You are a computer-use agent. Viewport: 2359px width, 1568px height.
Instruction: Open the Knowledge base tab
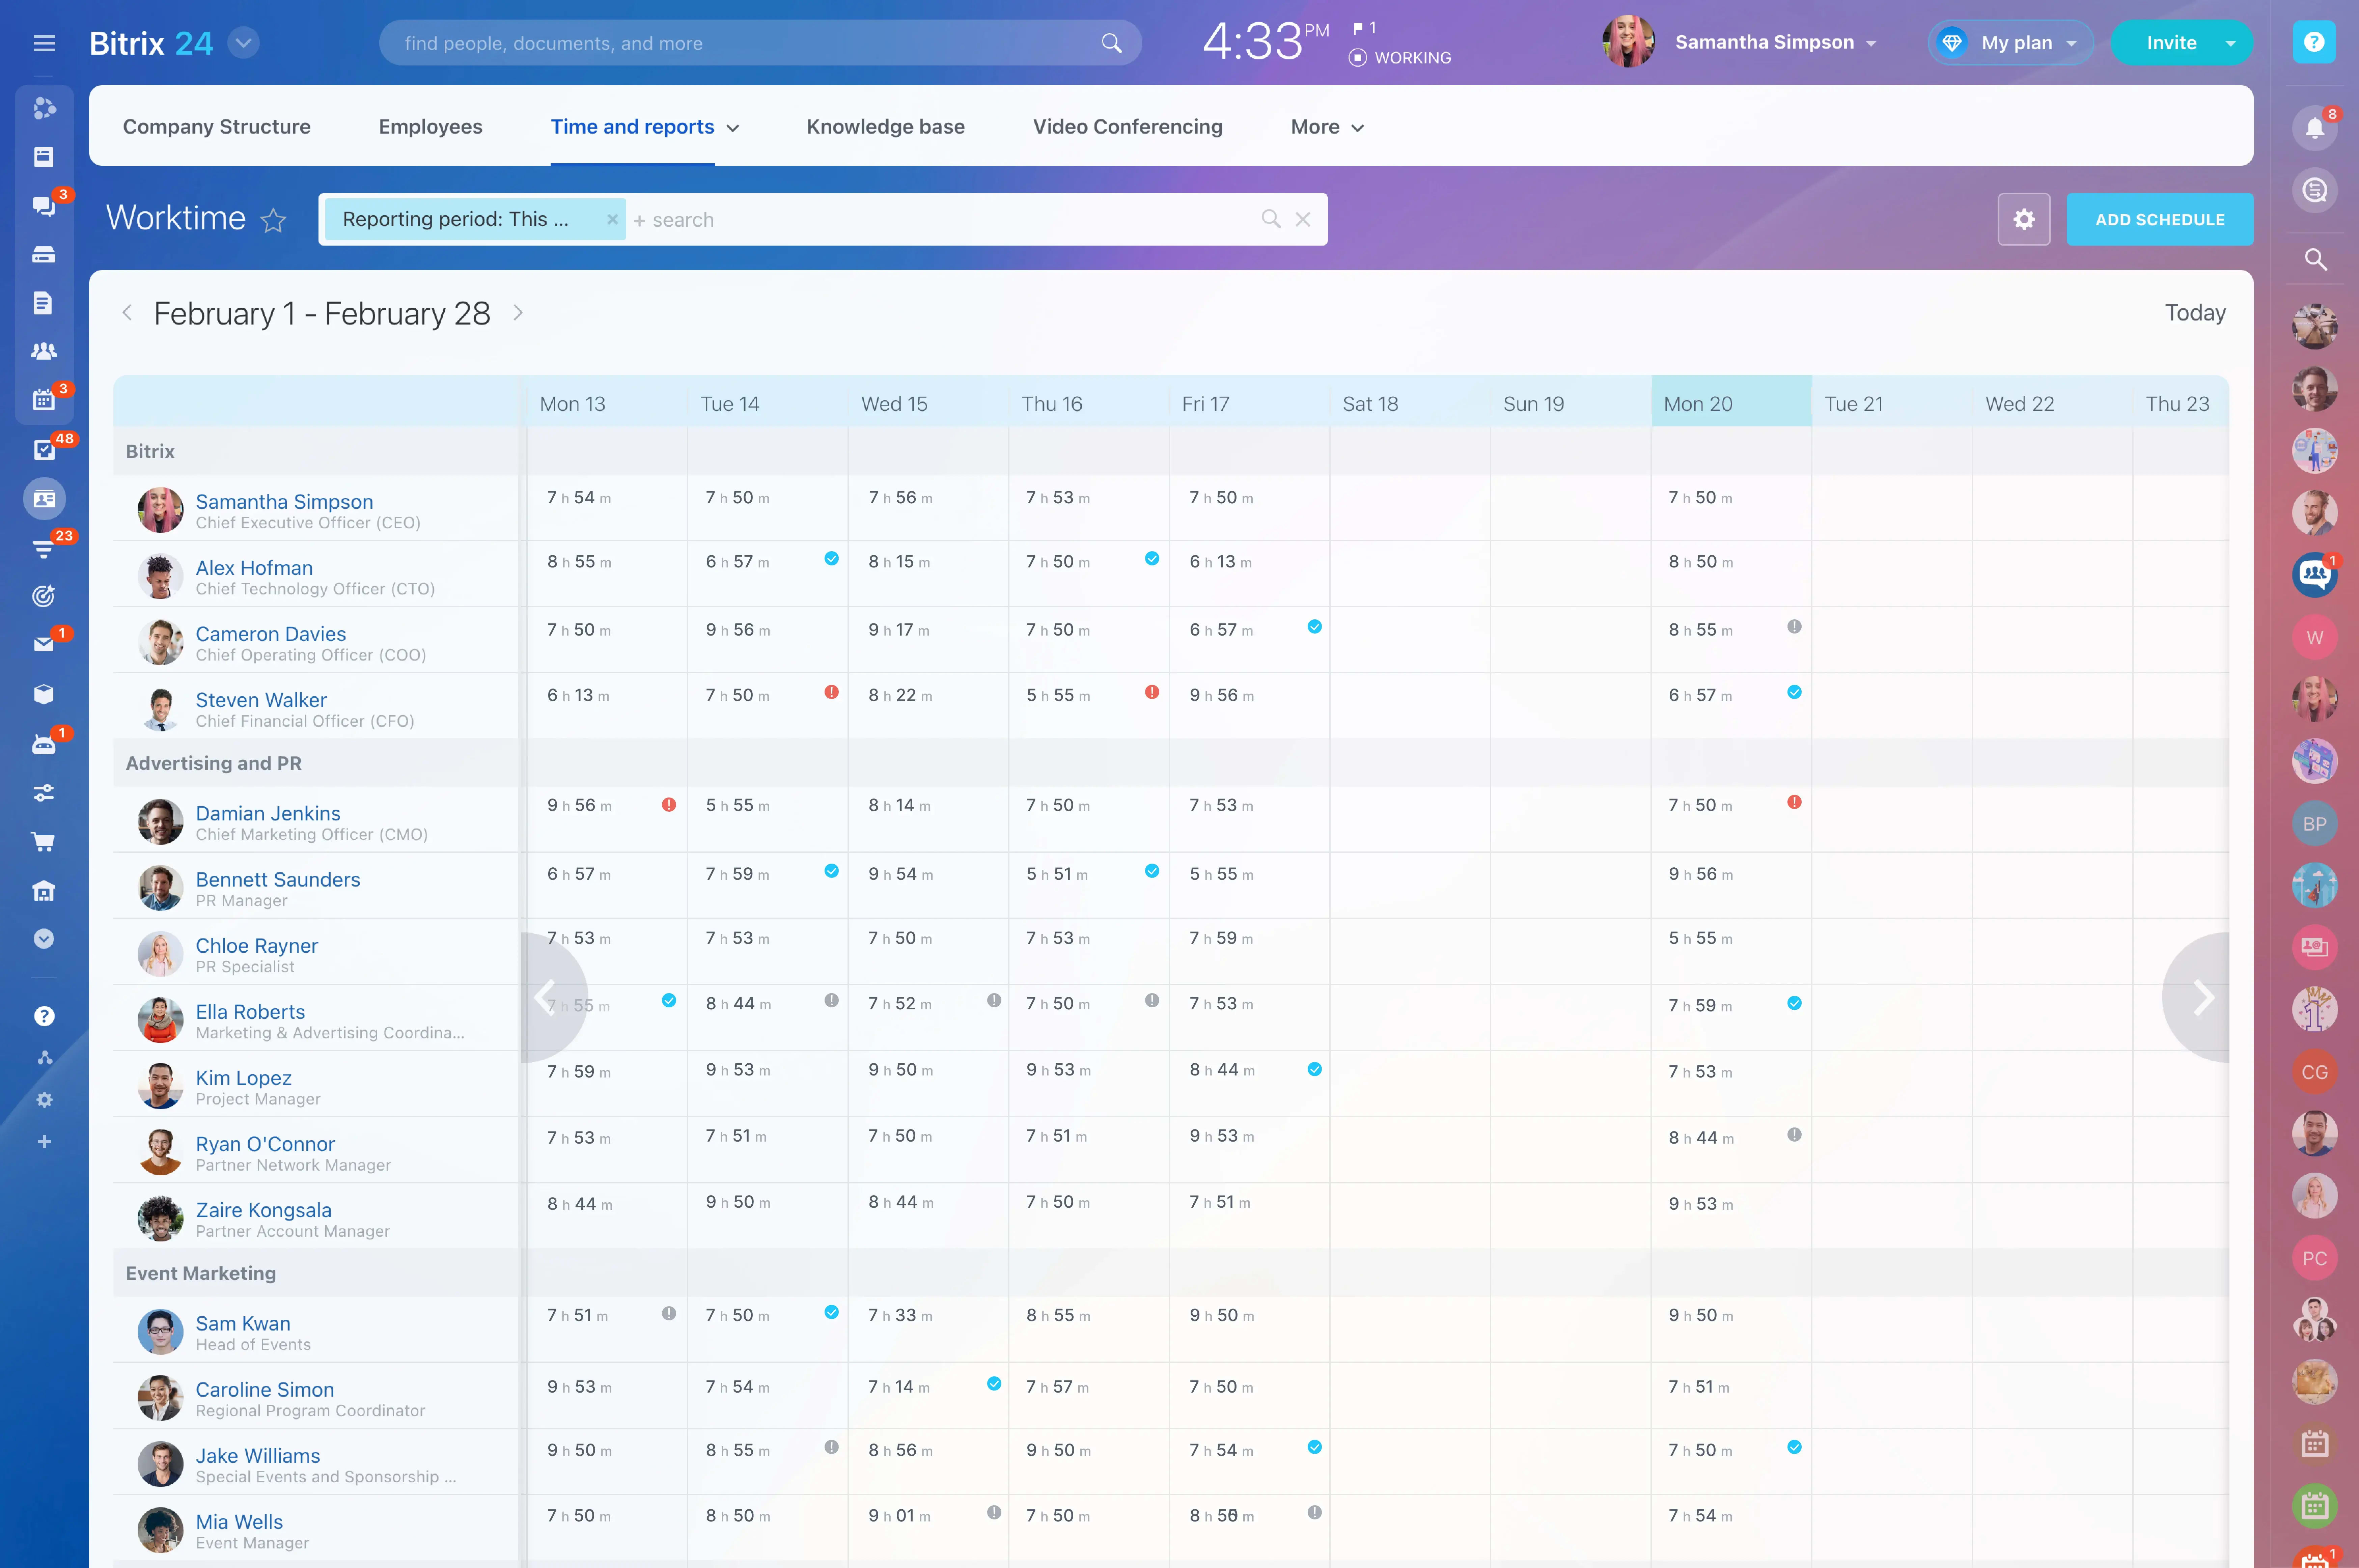click(x=885, y=127)
